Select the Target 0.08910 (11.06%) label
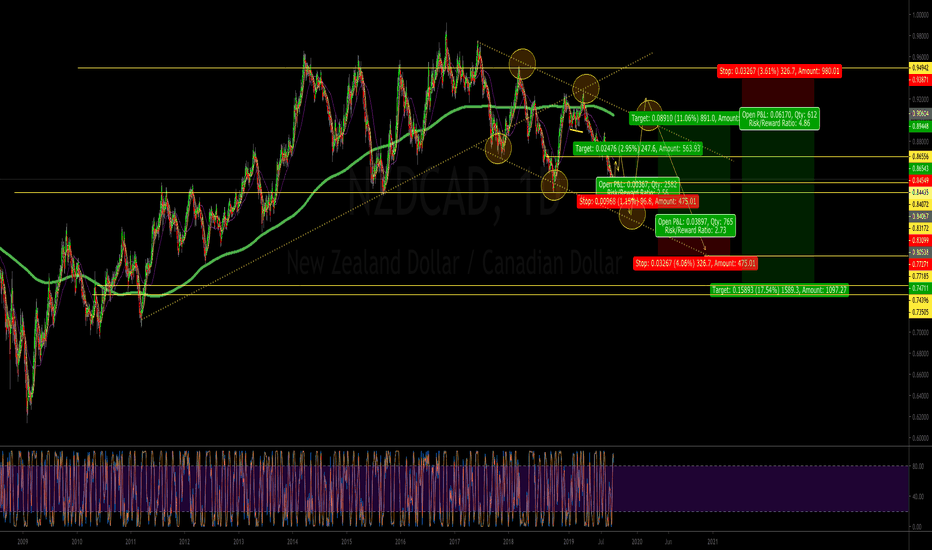The height and width of the screenshot is (550, 932). click(685, 118)
